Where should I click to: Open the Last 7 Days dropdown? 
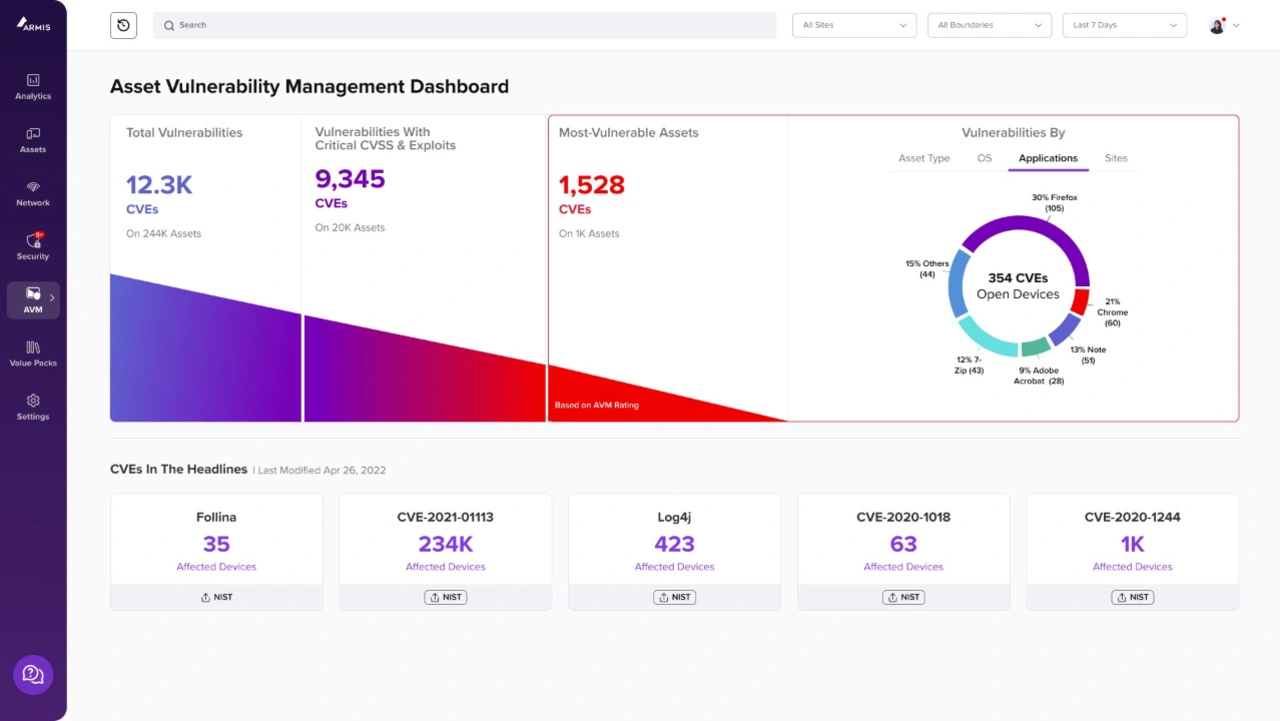click(1124, 25)
